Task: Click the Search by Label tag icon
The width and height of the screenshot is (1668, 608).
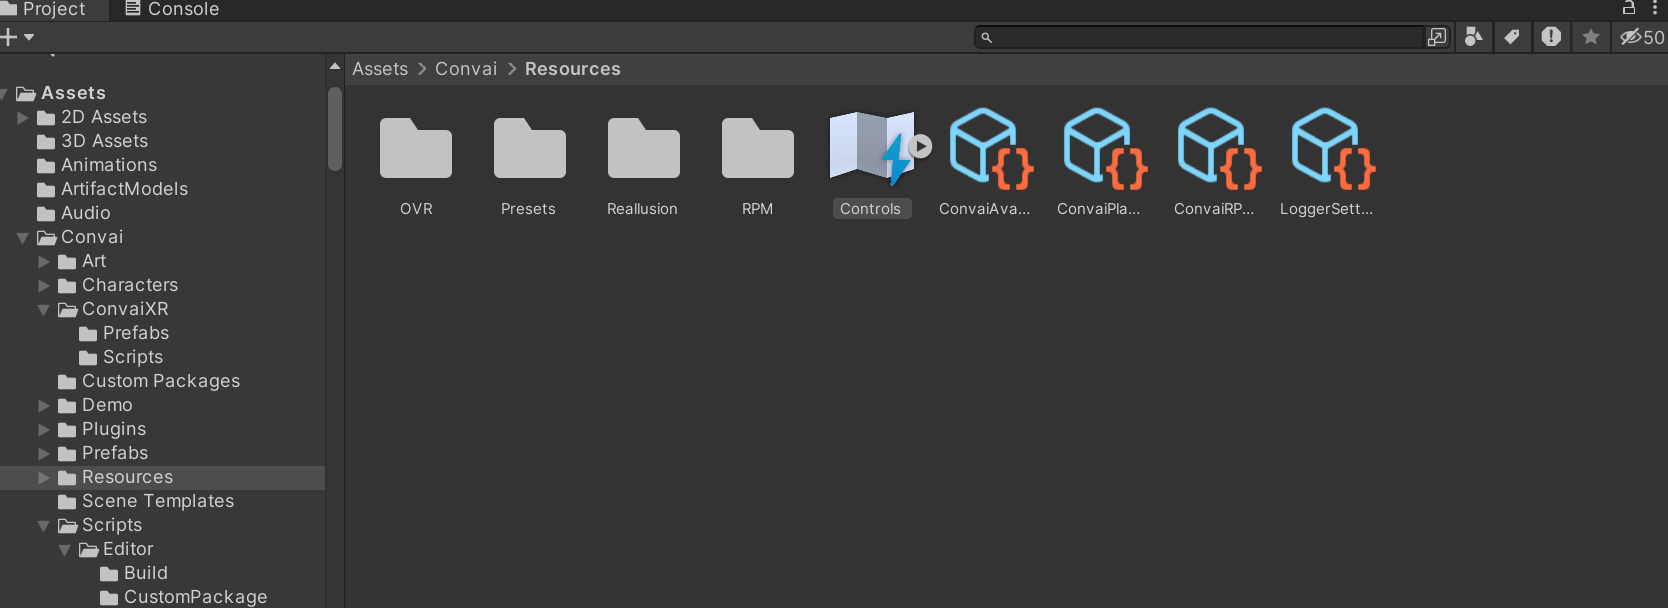Action: [x=1512, y=37]
